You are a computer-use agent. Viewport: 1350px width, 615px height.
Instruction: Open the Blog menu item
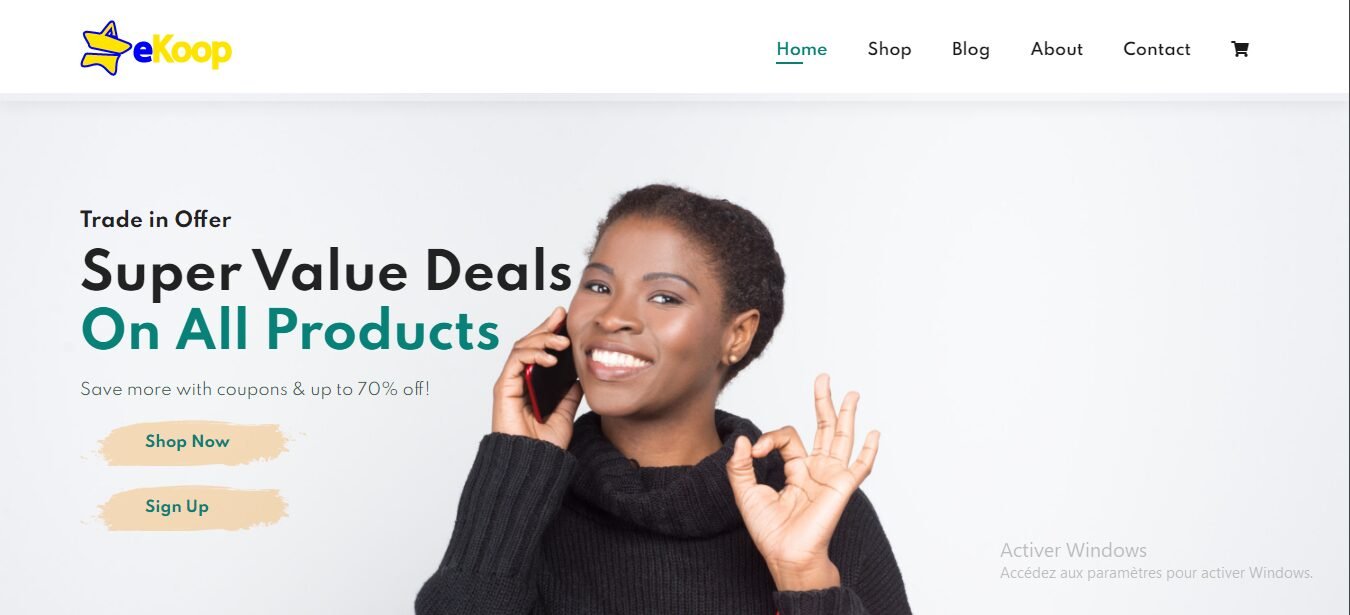(970, 49)
